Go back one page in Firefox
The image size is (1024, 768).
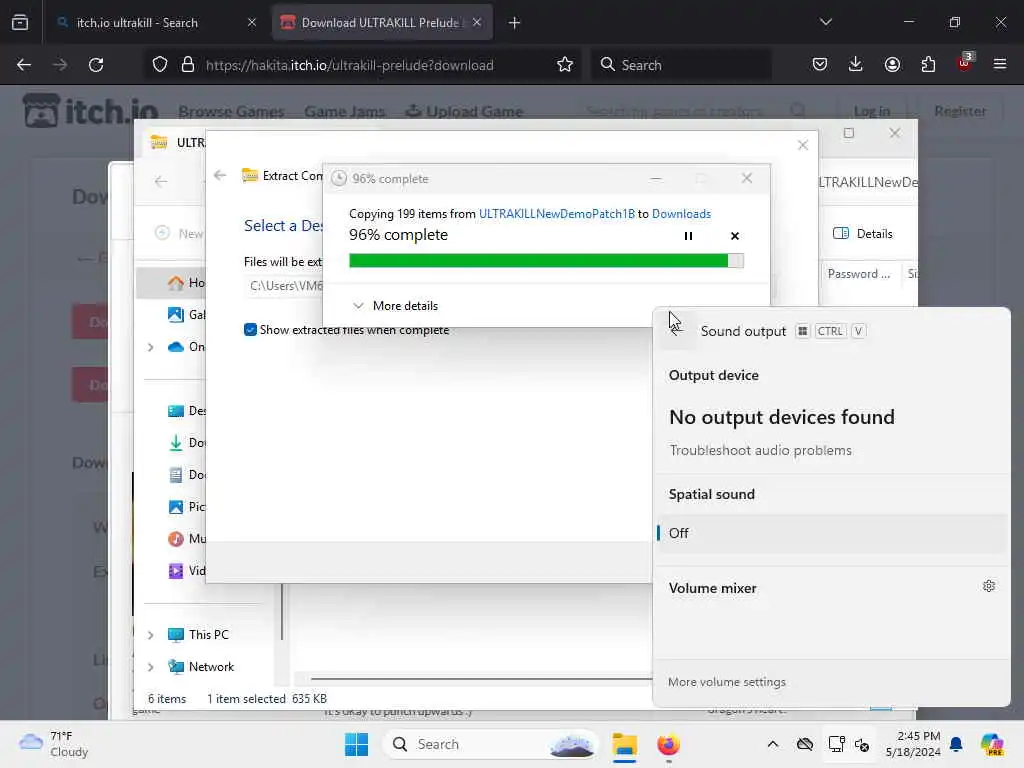tap(24, 65)
